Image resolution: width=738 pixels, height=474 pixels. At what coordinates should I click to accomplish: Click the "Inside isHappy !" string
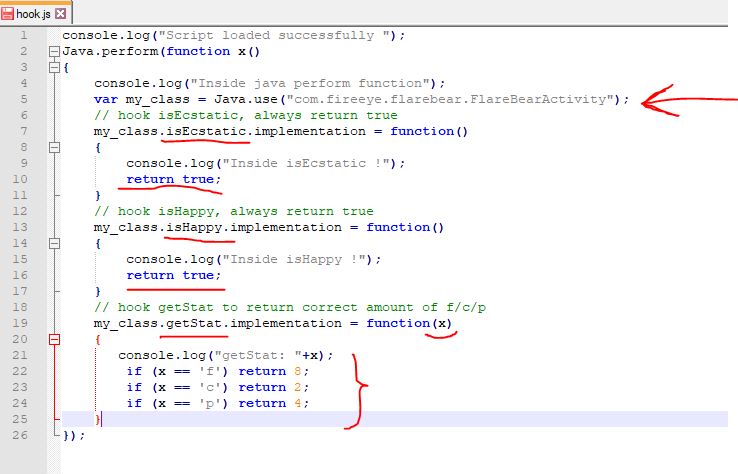297,259
